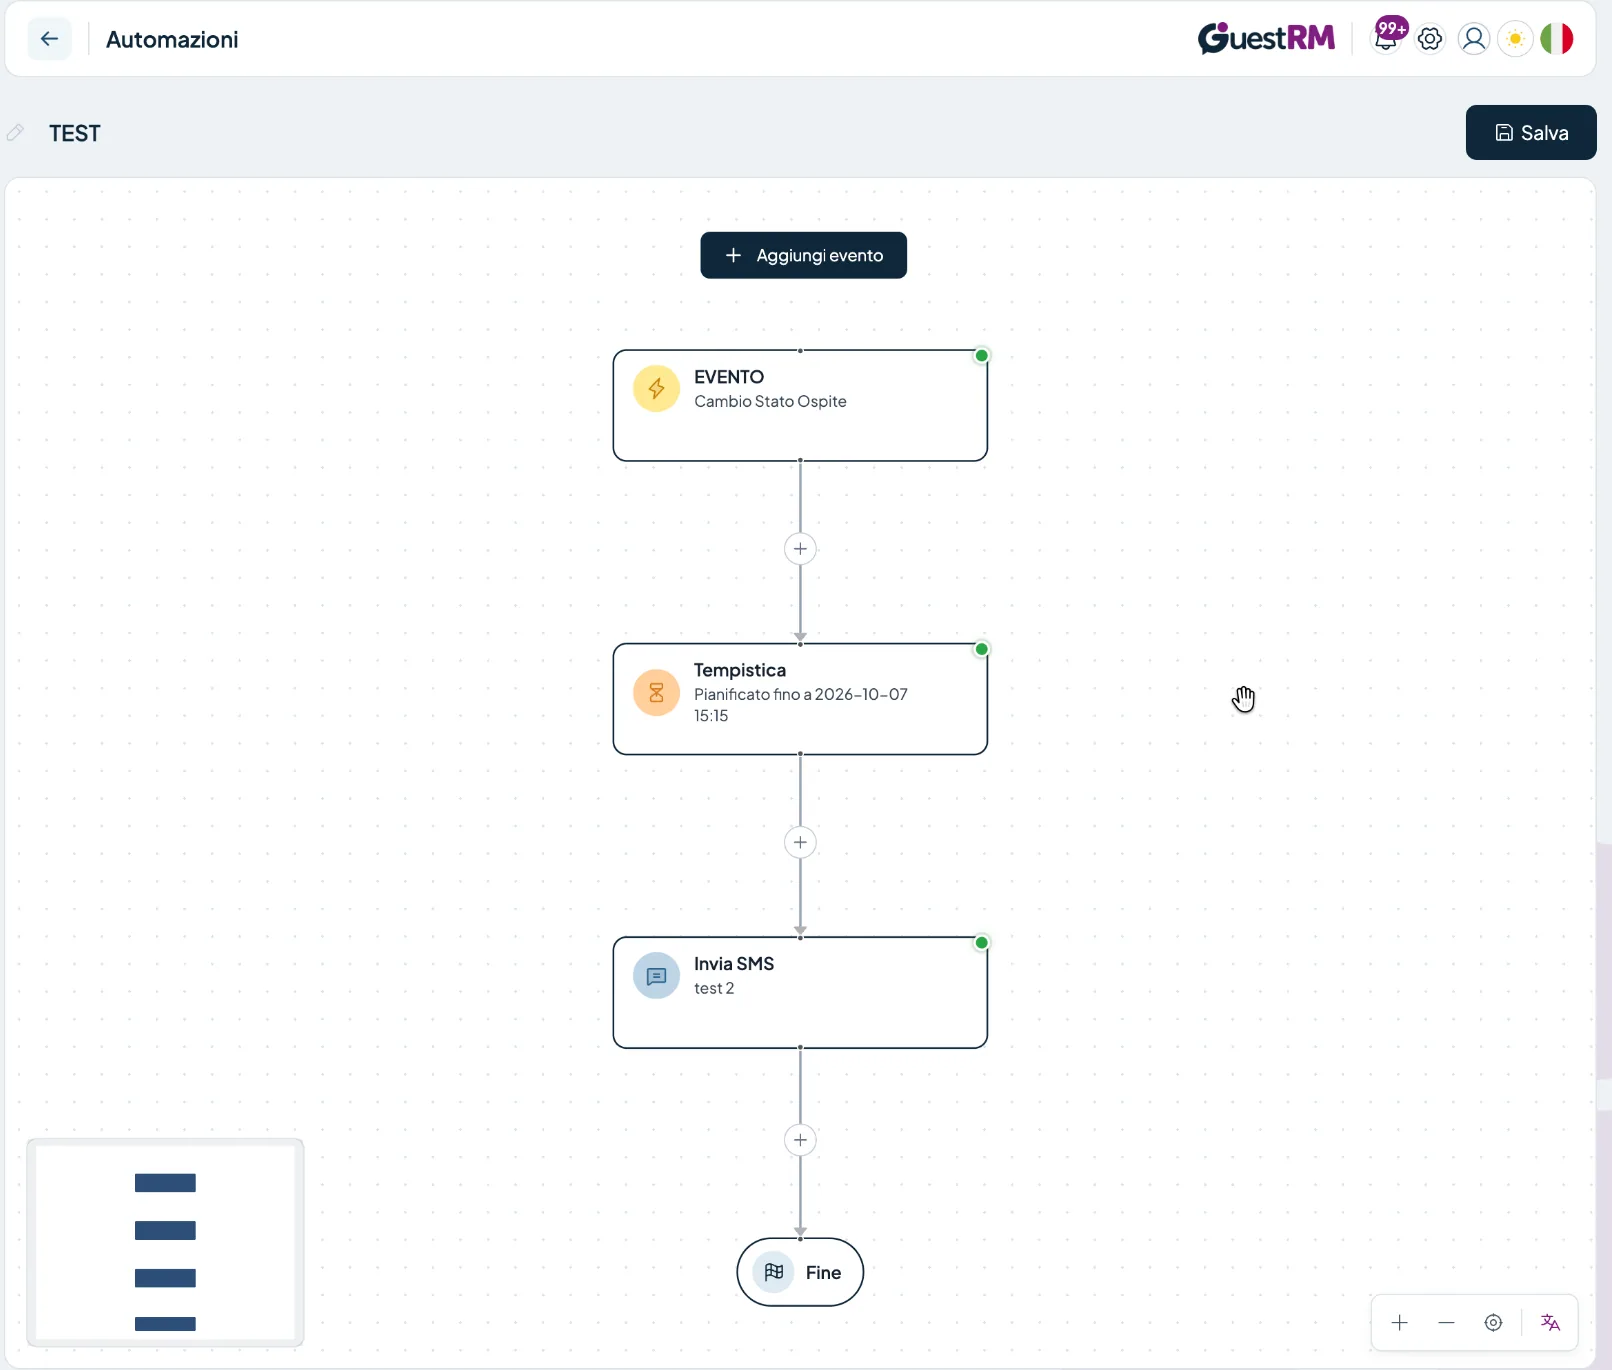The width and height of the screenshot is (1612, 1370).
Task: Click the hourglass Tempistica icon
Action: (x=656, y=692)
